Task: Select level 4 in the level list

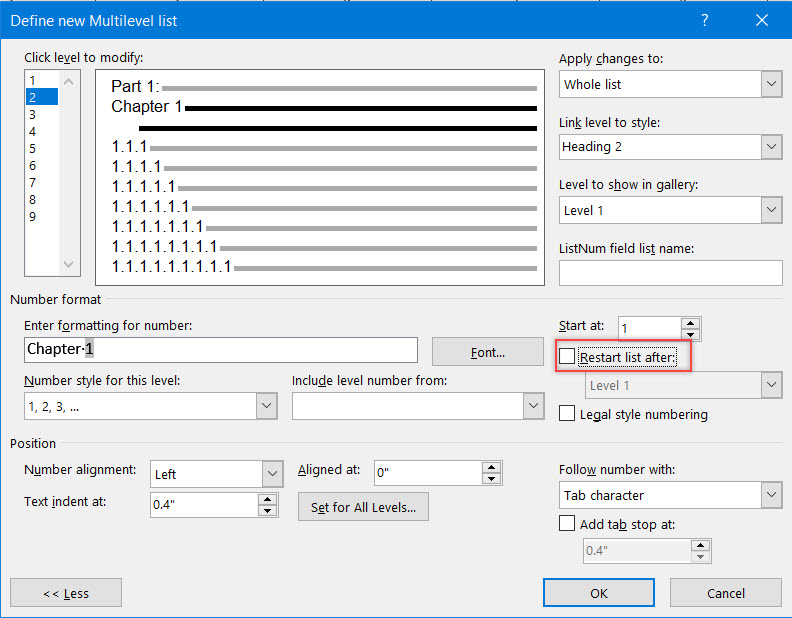Action: (x=42, y=132)
